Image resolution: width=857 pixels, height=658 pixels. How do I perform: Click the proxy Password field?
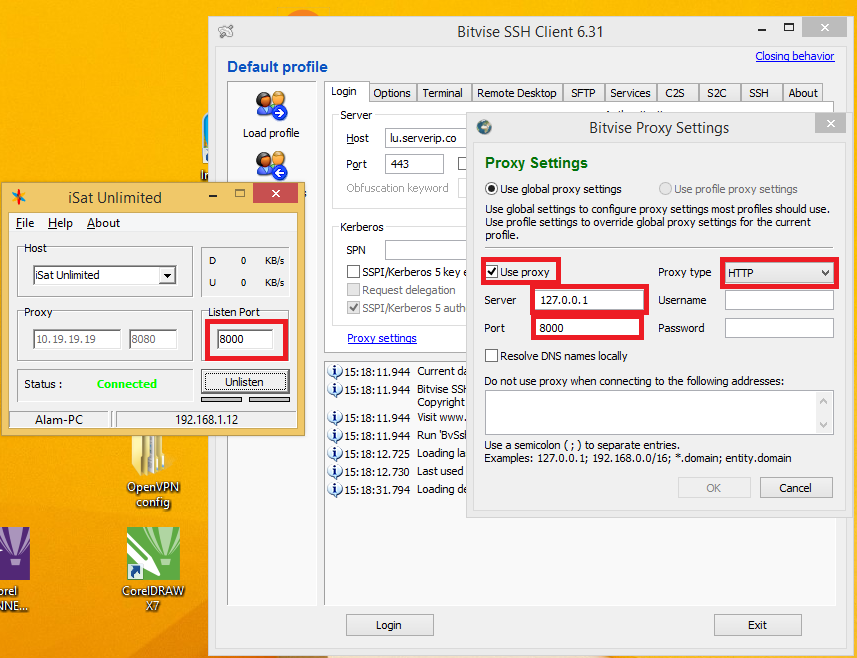(779, 328)
